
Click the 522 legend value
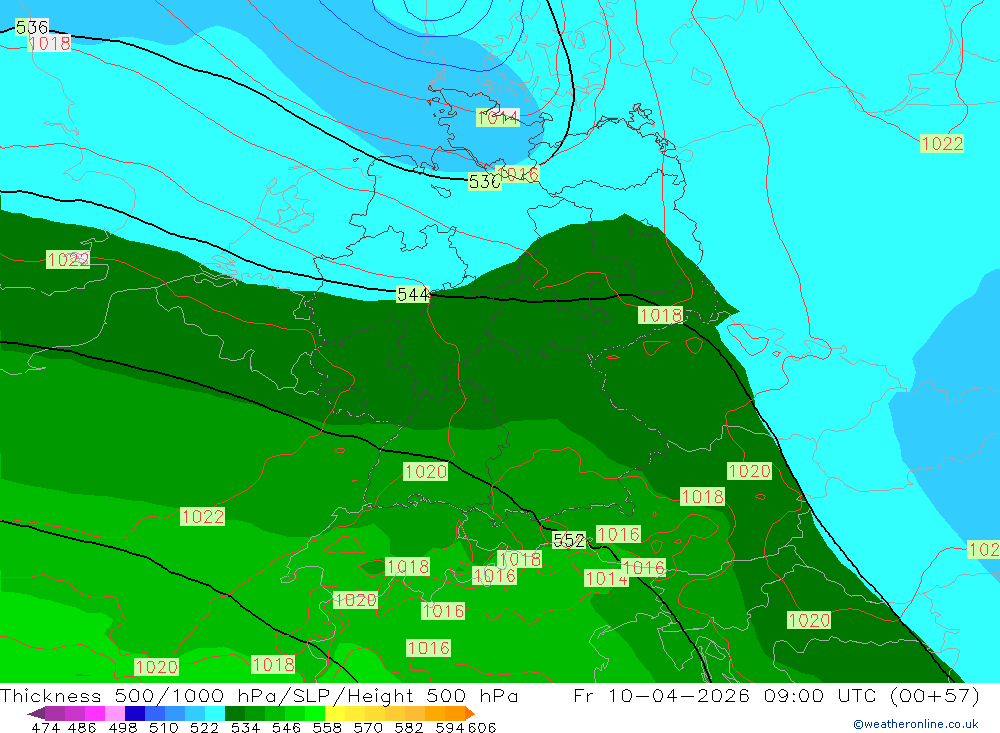(204, 727)
